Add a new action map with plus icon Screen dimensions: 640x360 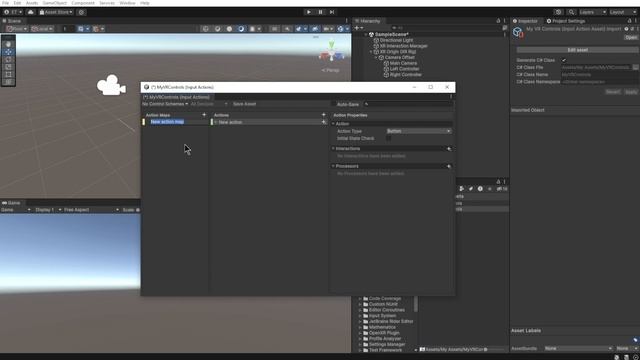coord(204,115)
